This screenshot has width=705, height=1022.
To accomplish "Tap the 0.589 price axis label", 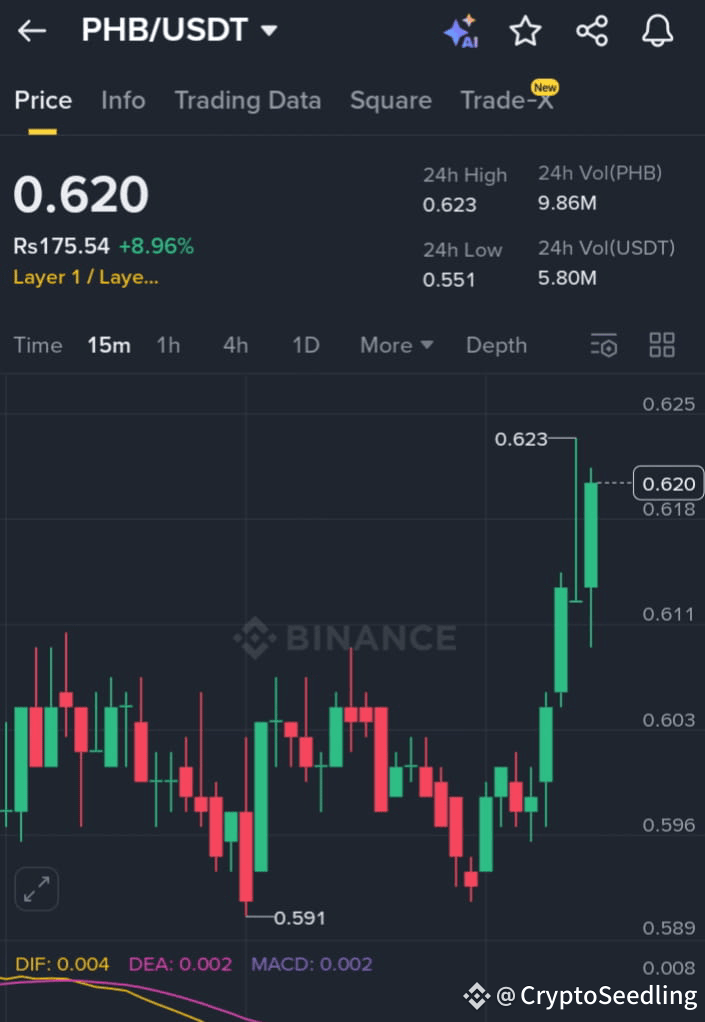I will 669,927.
